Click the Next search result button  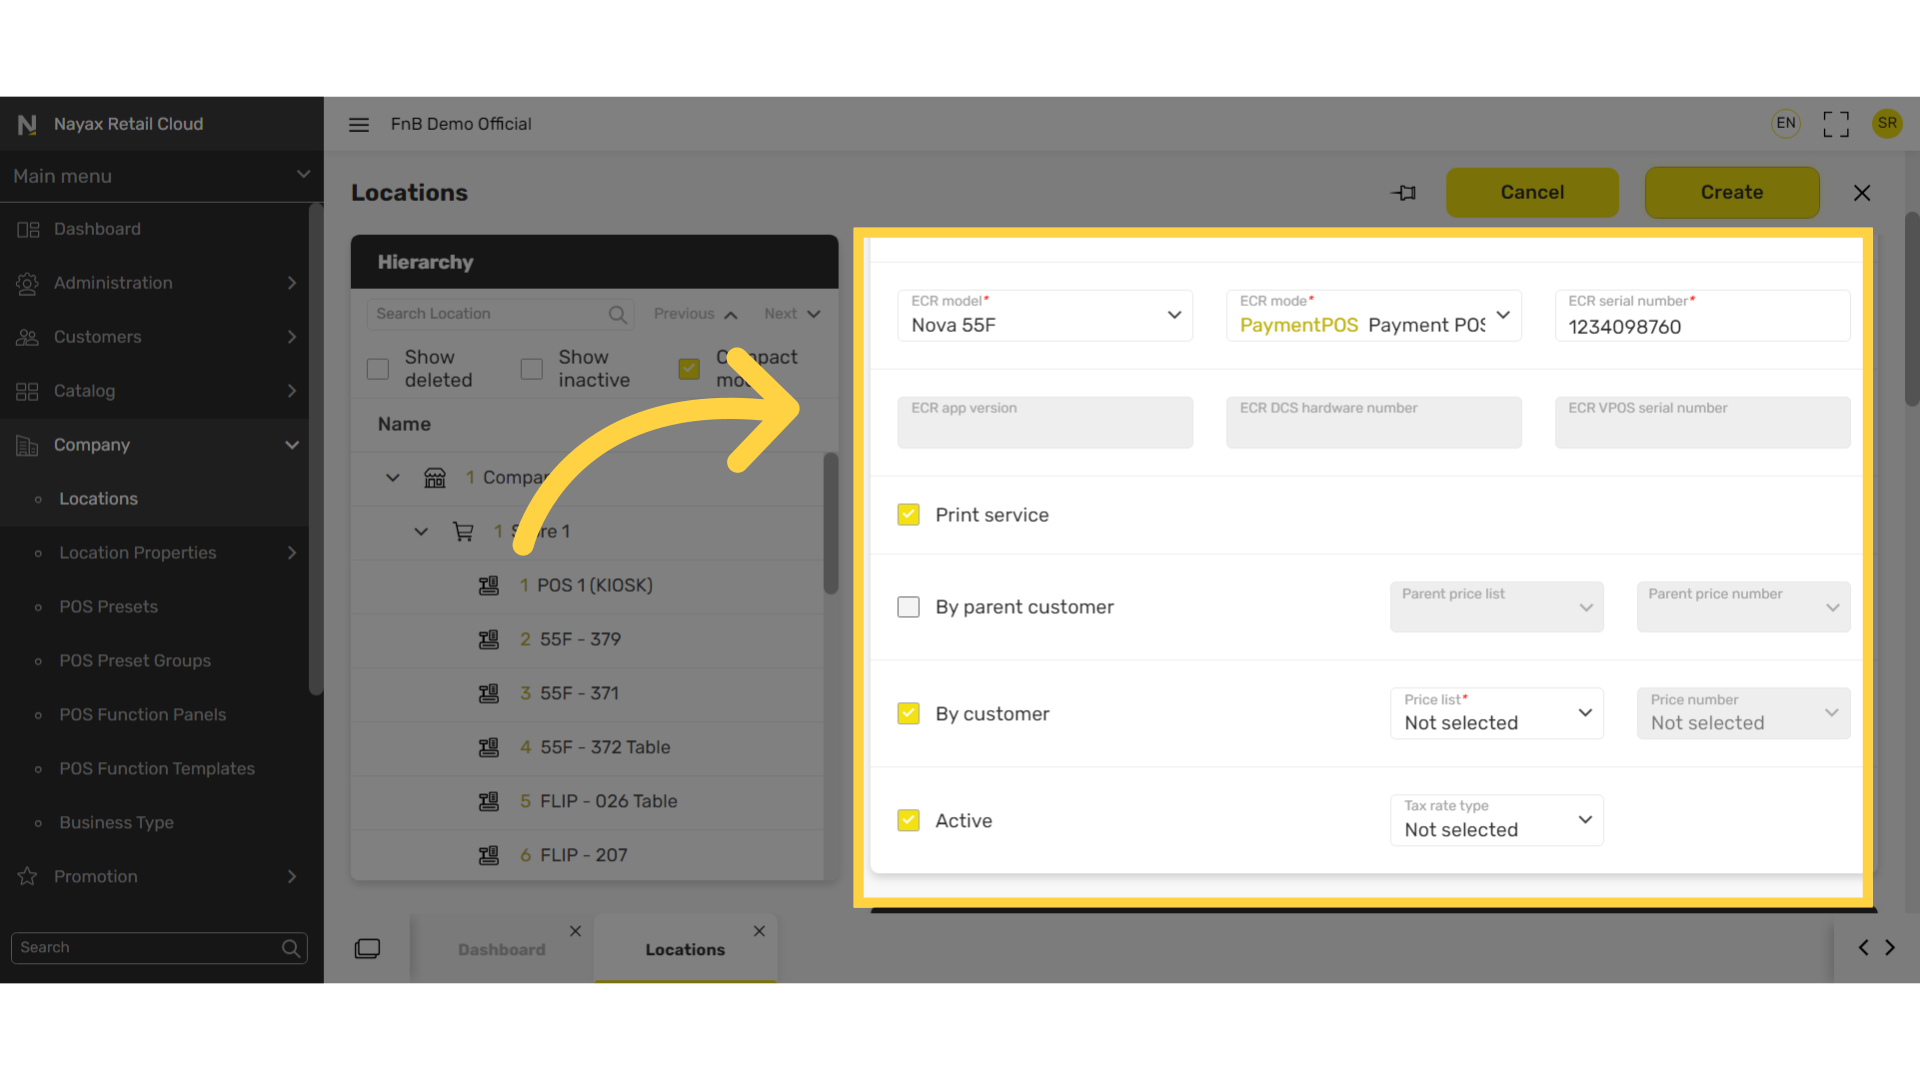tap(792, 314)
